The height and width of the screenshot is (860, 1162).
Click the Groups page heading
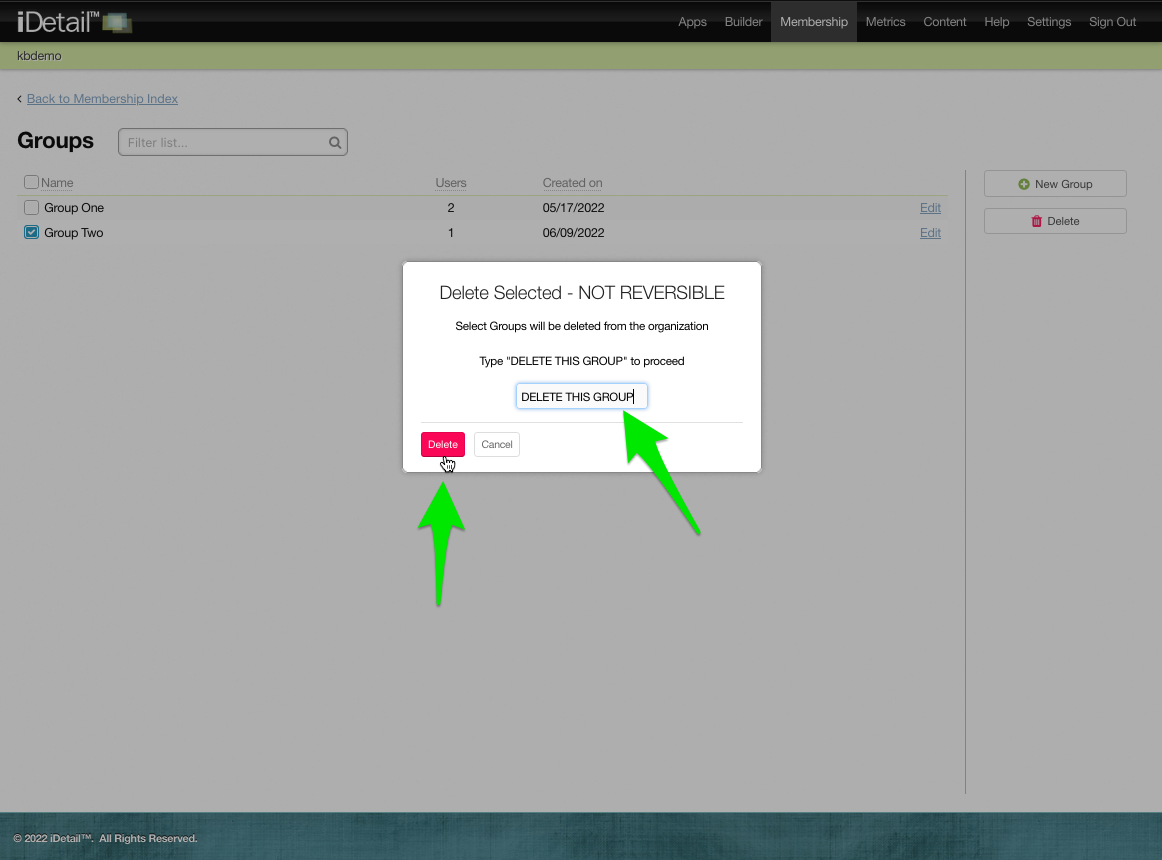click(56, 141)
